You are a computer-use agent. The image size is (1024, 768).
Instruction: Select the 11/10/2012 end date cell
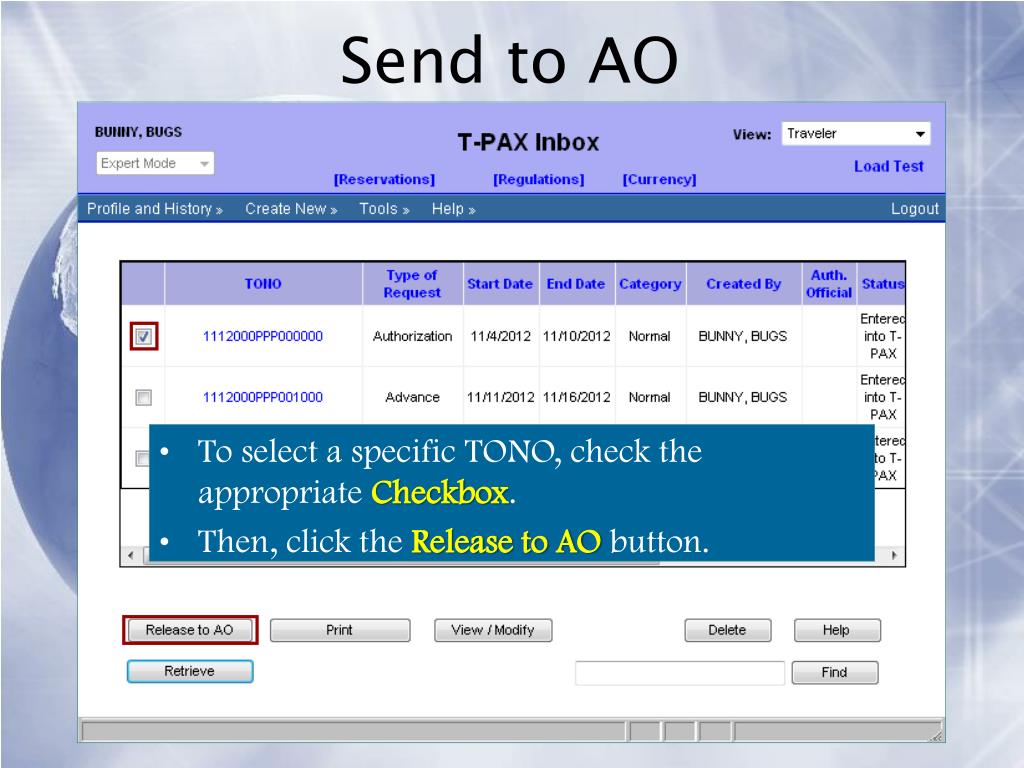[577, 336]
